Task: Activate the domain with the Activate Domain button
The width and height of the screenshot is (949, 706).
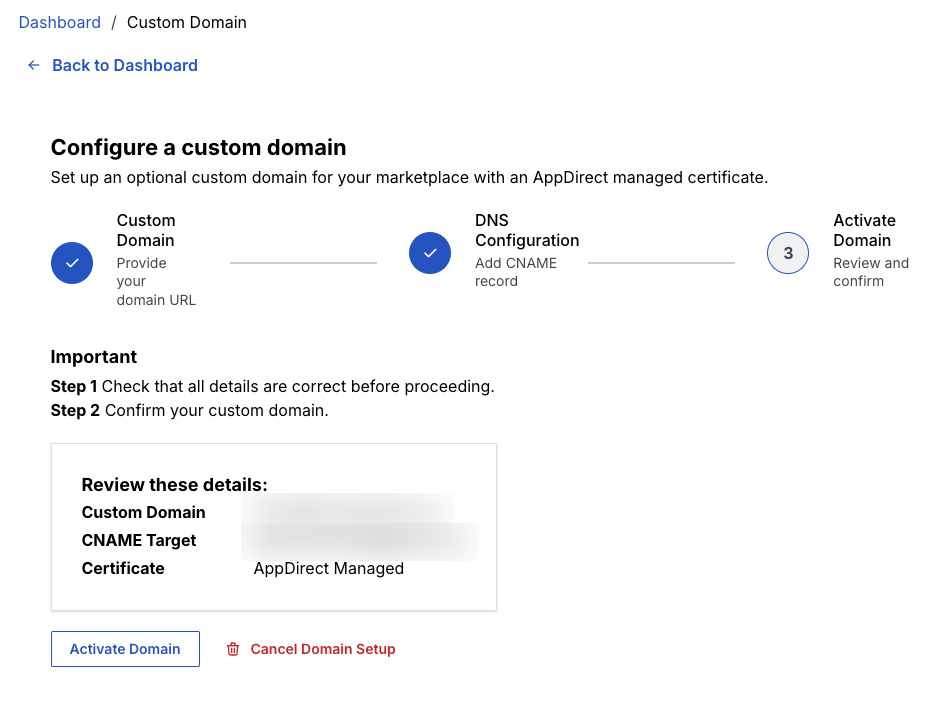Action: [x=125, y=649]
